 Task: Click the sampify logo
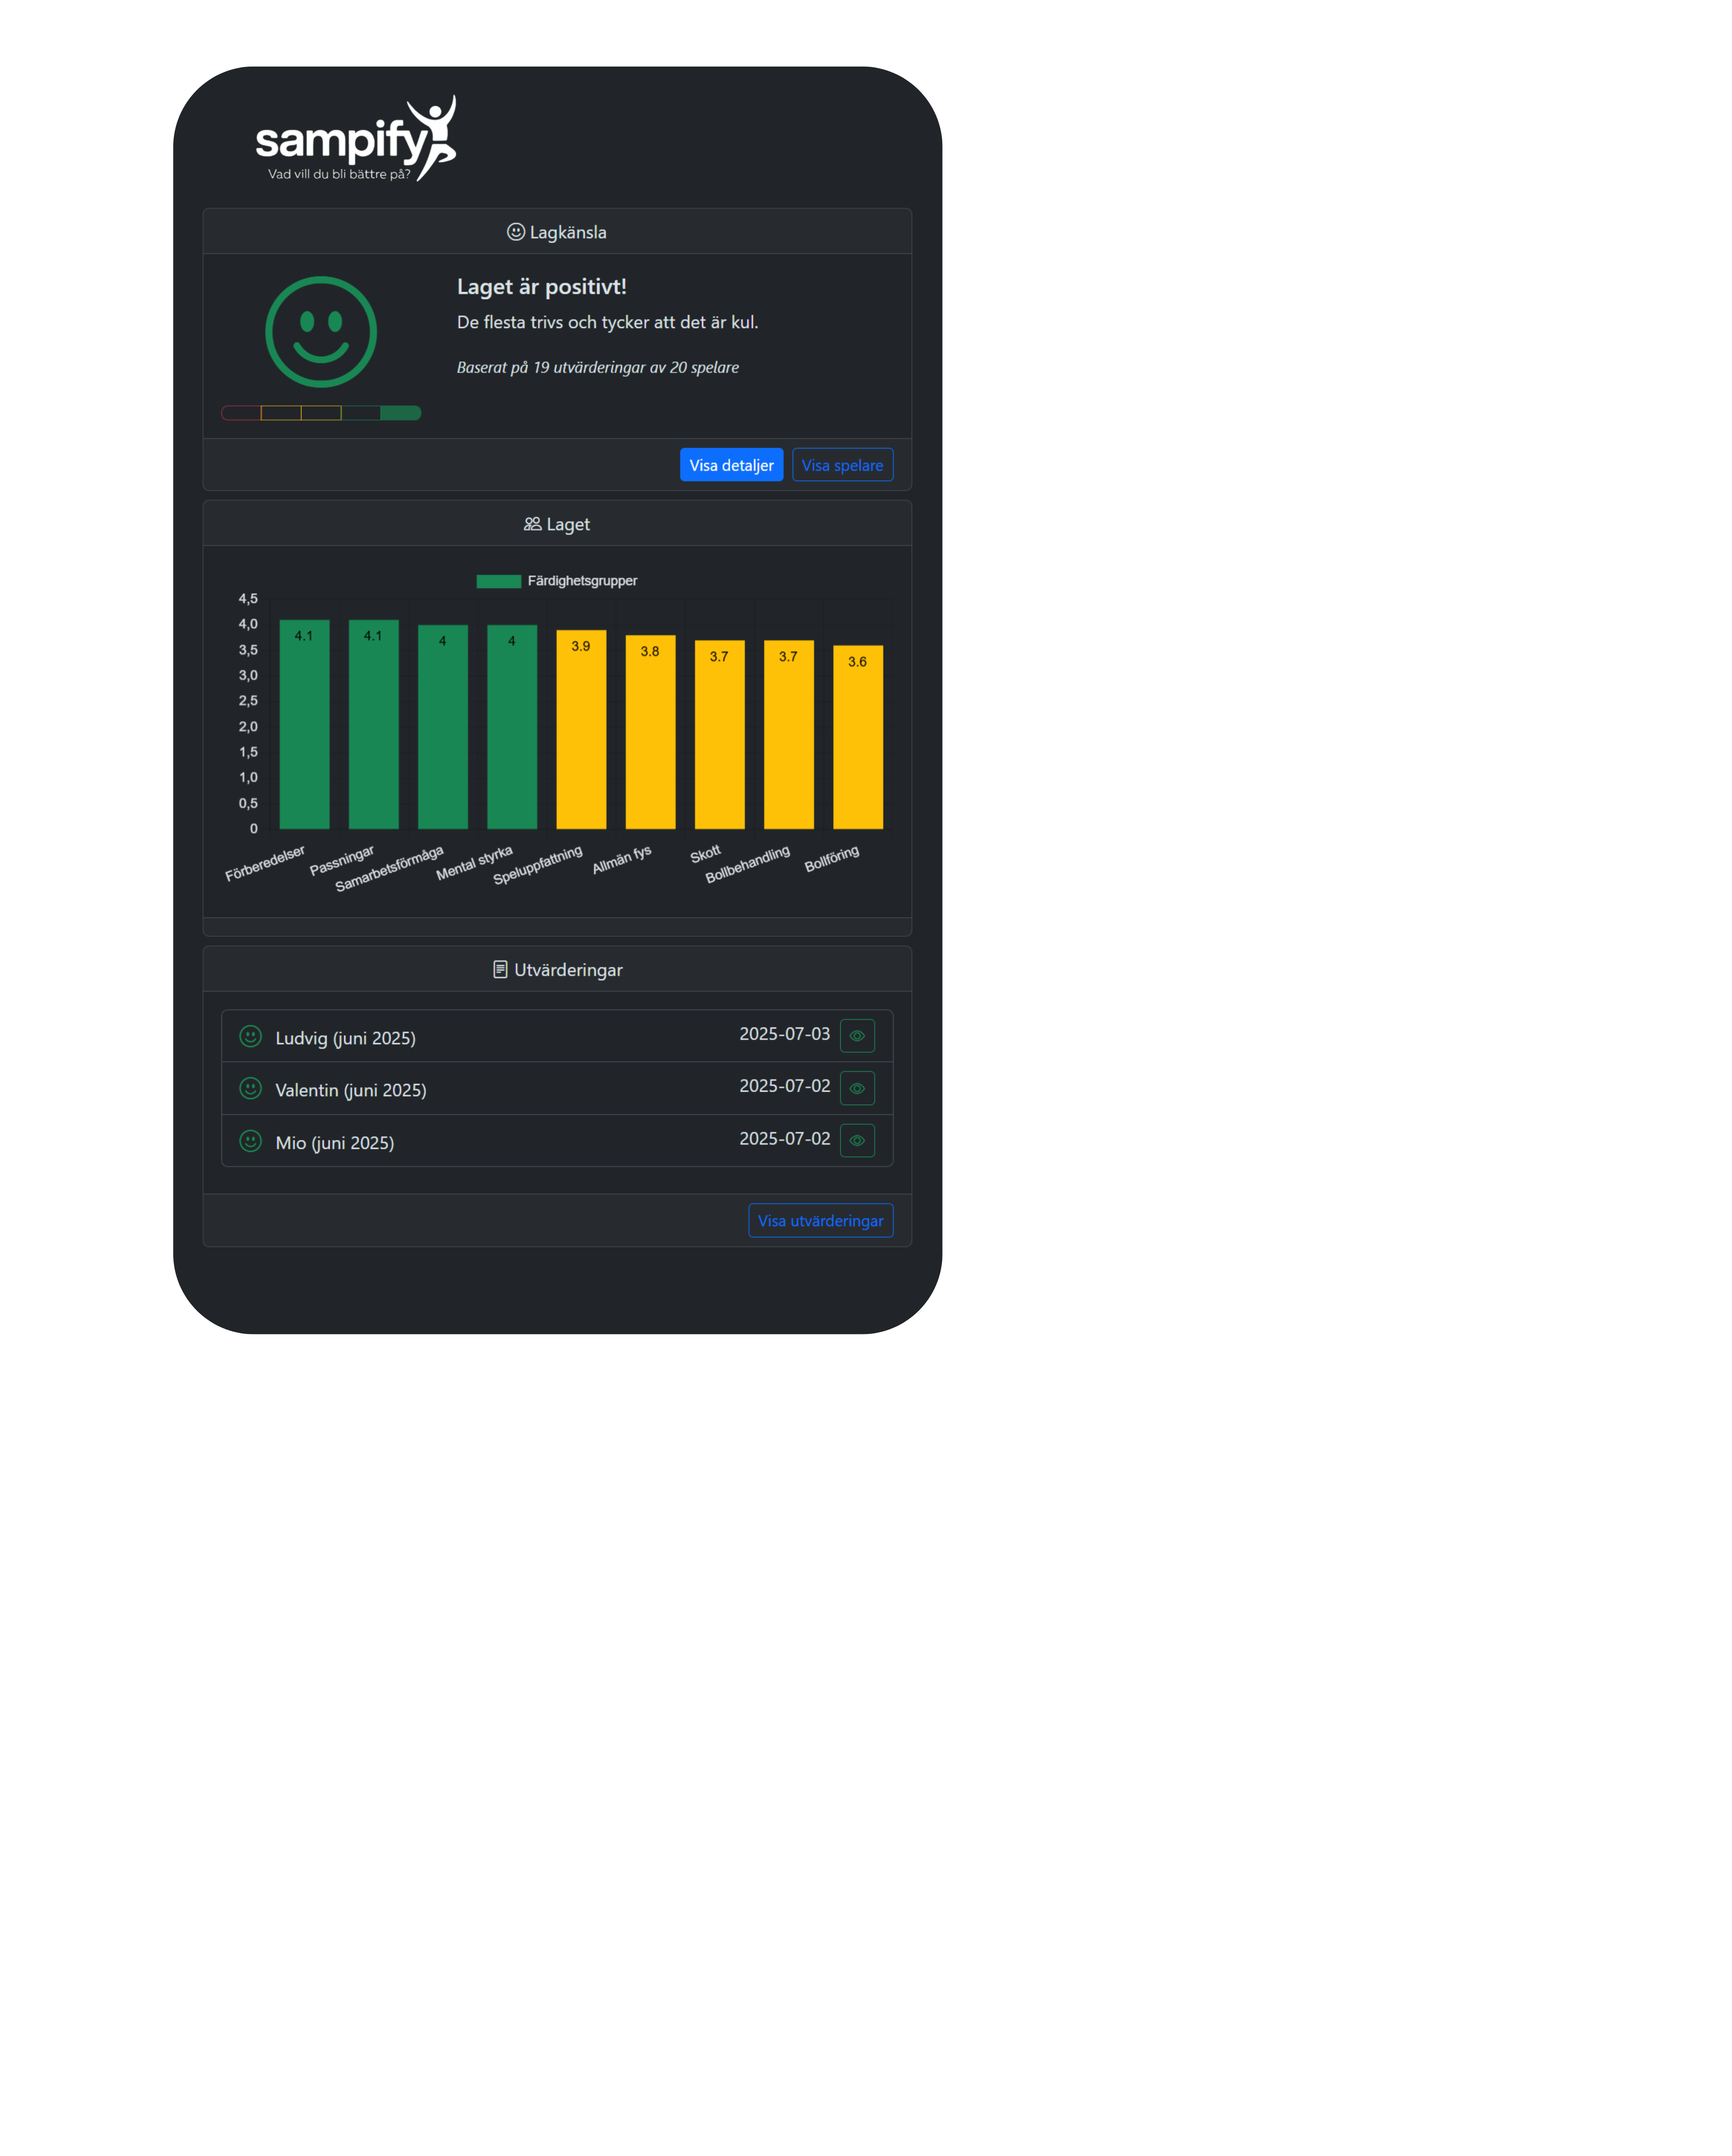356,138
